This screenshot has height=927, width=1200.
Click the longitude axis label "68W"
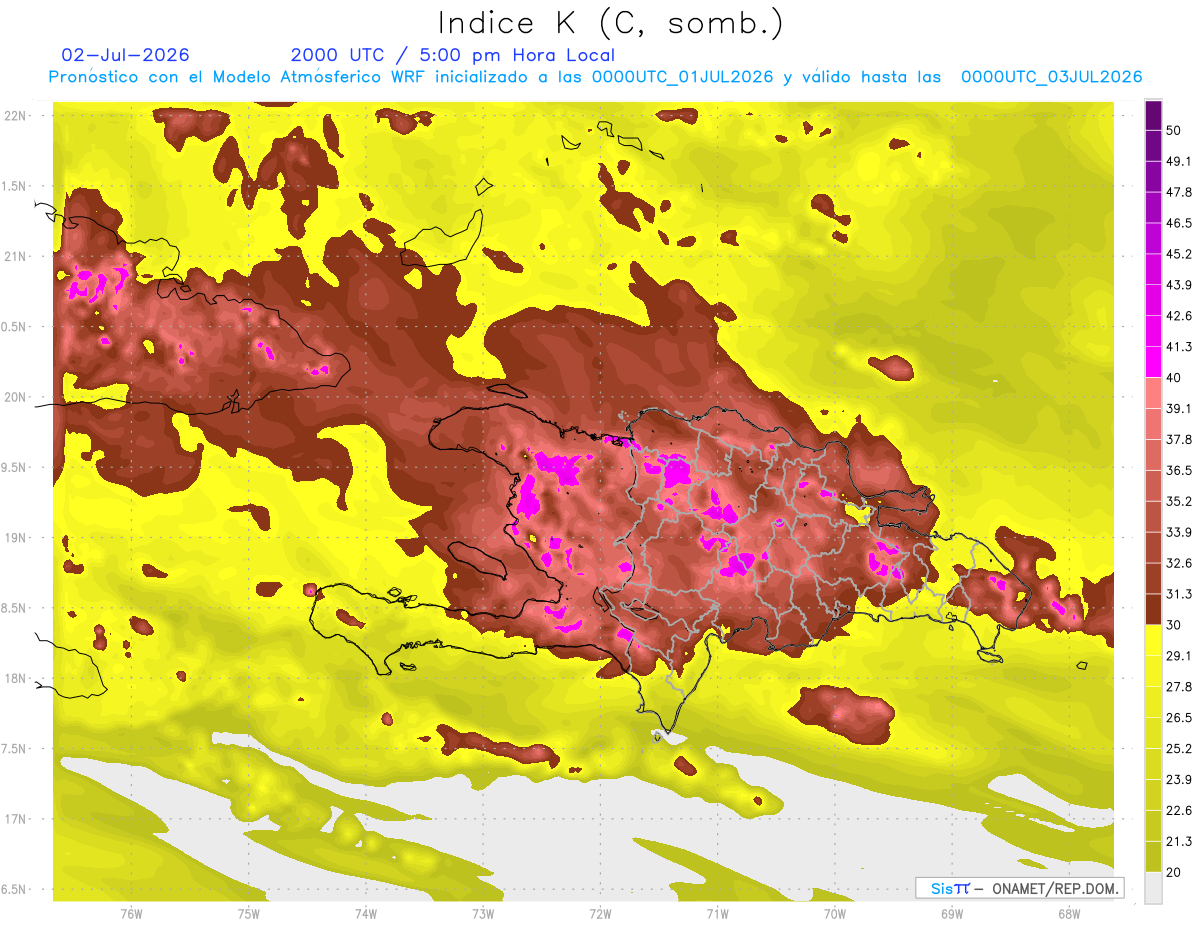click(x=1069, y=913)
